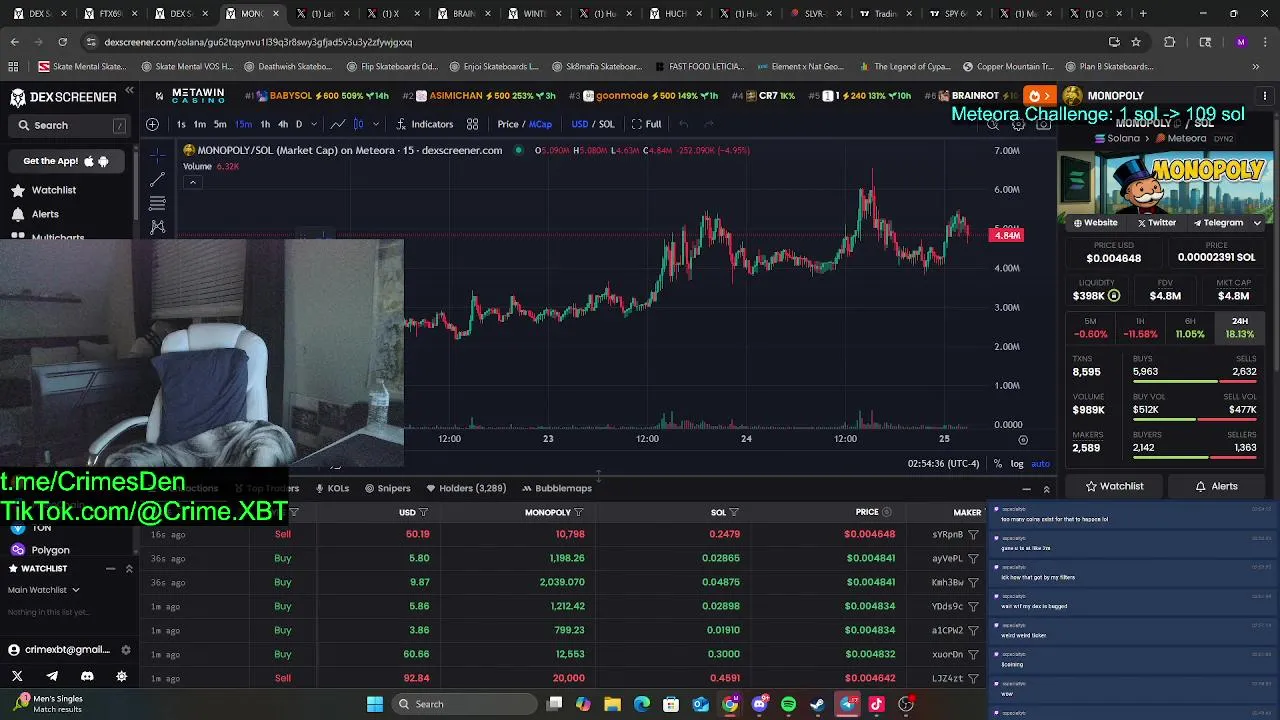
Task: Open Watchlist in the left sidebar
Action: point(44,190)
